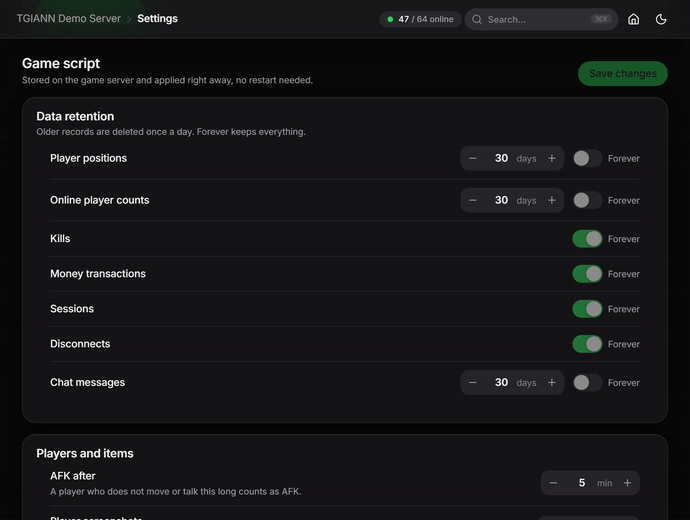Click 'Older records are deleted' description
The image size is (690, 520).
point(171,132)
